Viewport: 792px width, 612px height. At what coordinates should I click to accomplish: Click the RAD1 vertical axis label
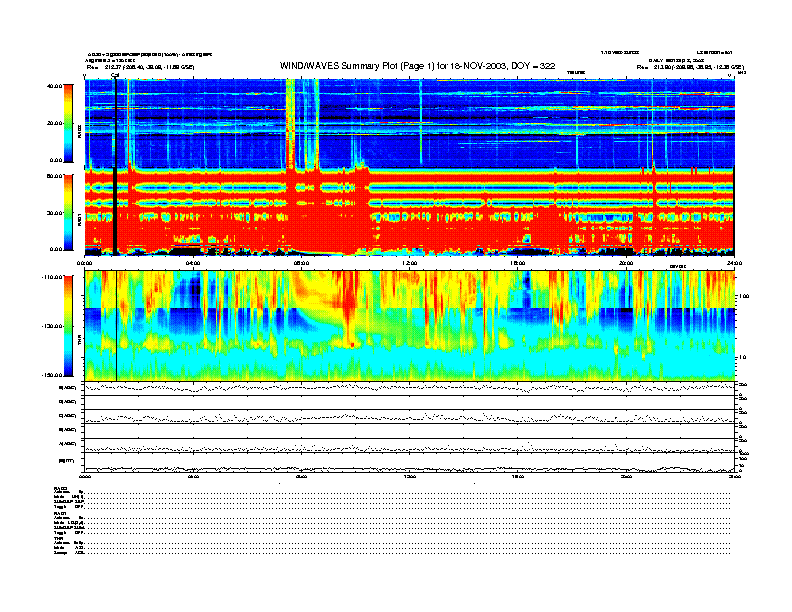click(x=79, y=219)
